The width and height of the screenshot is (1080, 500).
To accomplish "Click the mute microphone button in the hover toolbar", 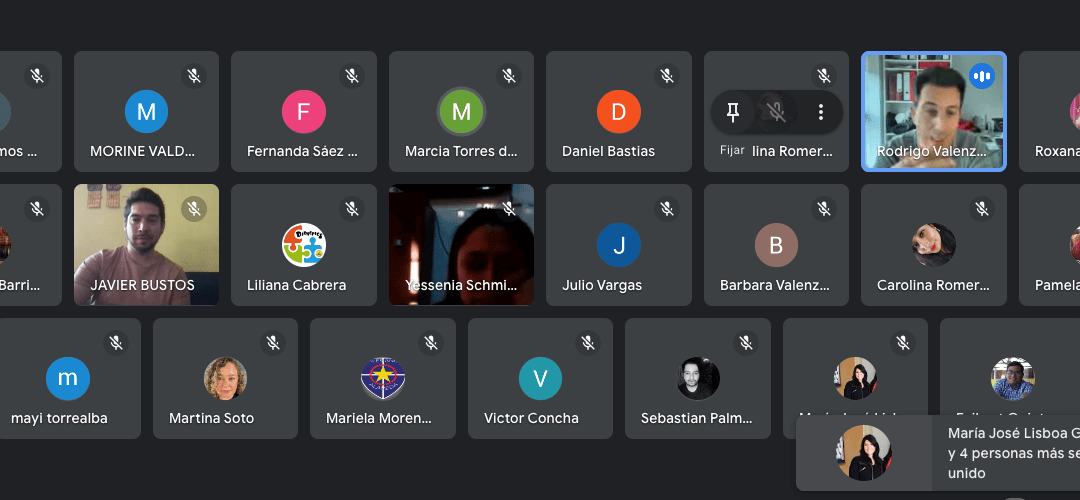I will (777, 112).
